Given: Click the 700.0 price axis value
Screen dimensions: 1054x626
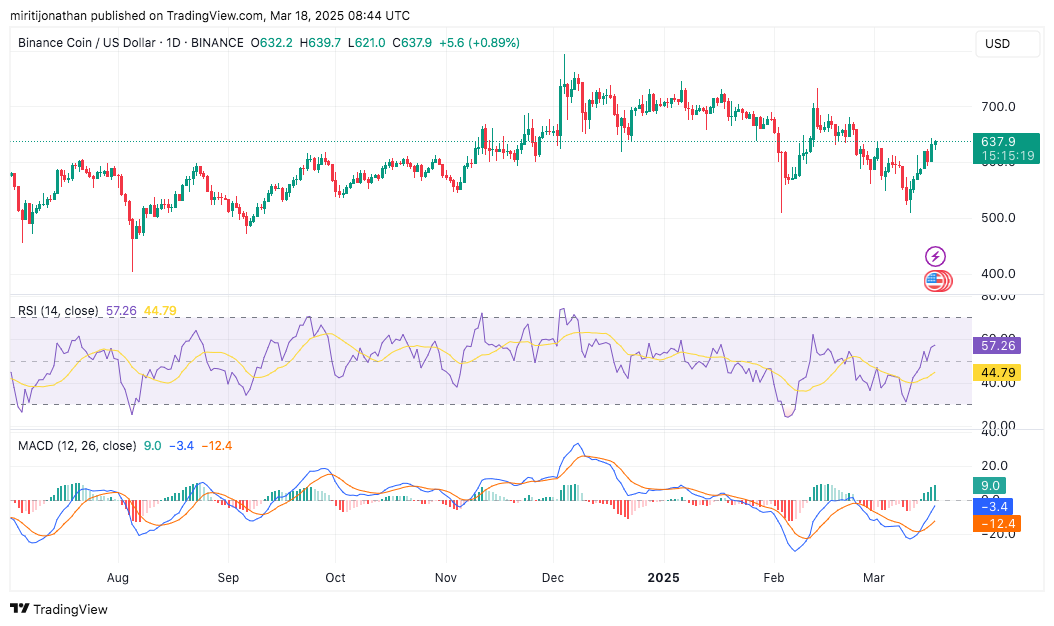Looking at the screenshot, I should click(x=998, y=106).
